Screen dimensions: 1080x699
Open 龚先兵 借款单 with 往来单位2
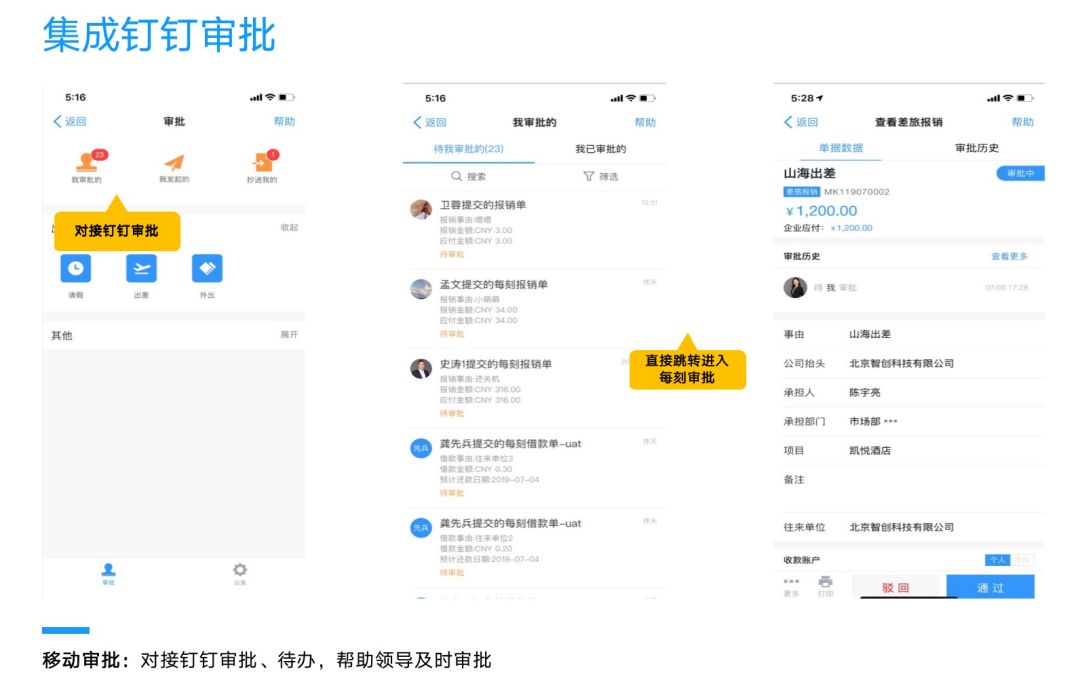click(x=534, y=547)
